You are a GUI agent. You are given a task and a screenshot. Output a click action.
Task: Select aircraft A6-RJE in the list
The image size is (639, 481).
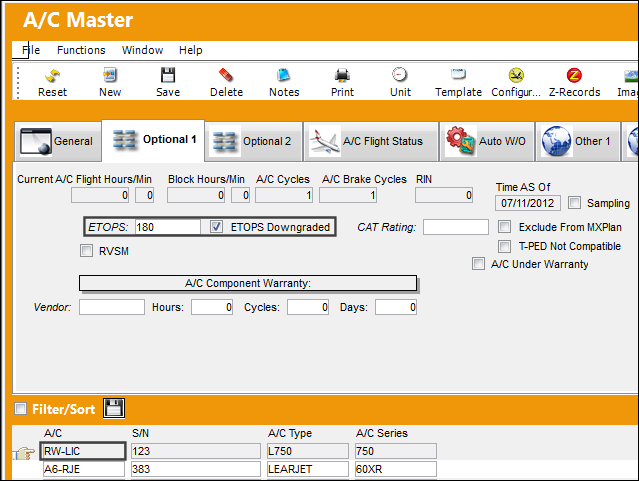point(84,469)
